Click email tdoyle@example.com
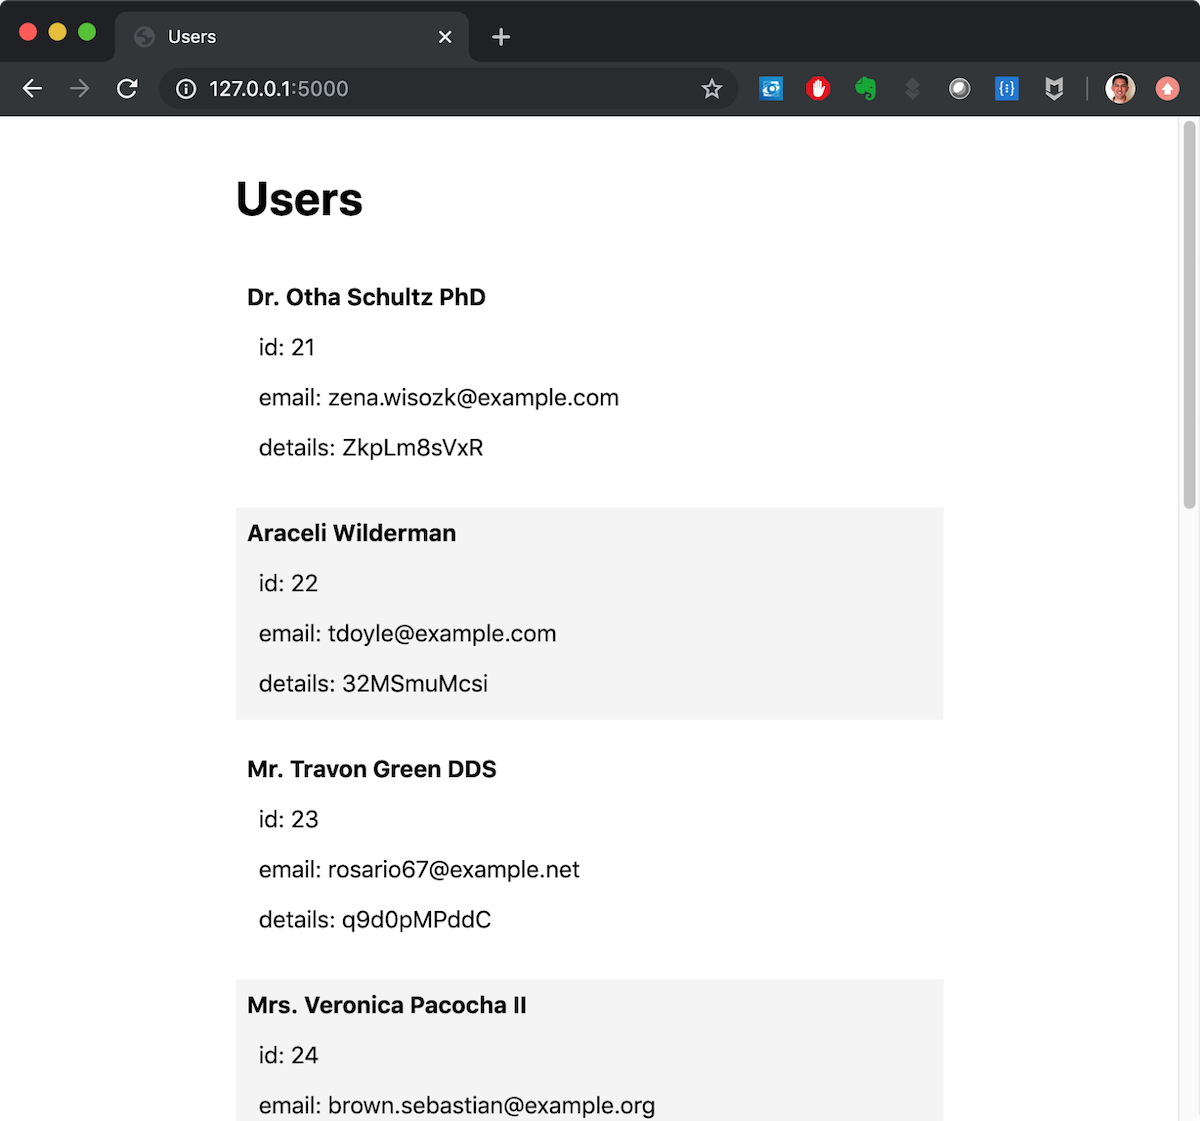This screenshot has width=1200, height=1121. 407,634
